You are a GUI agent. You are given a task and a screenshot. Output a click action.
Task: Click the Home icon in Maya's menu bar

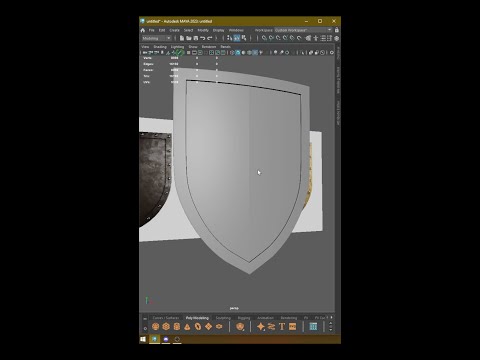tap(142, 30)
